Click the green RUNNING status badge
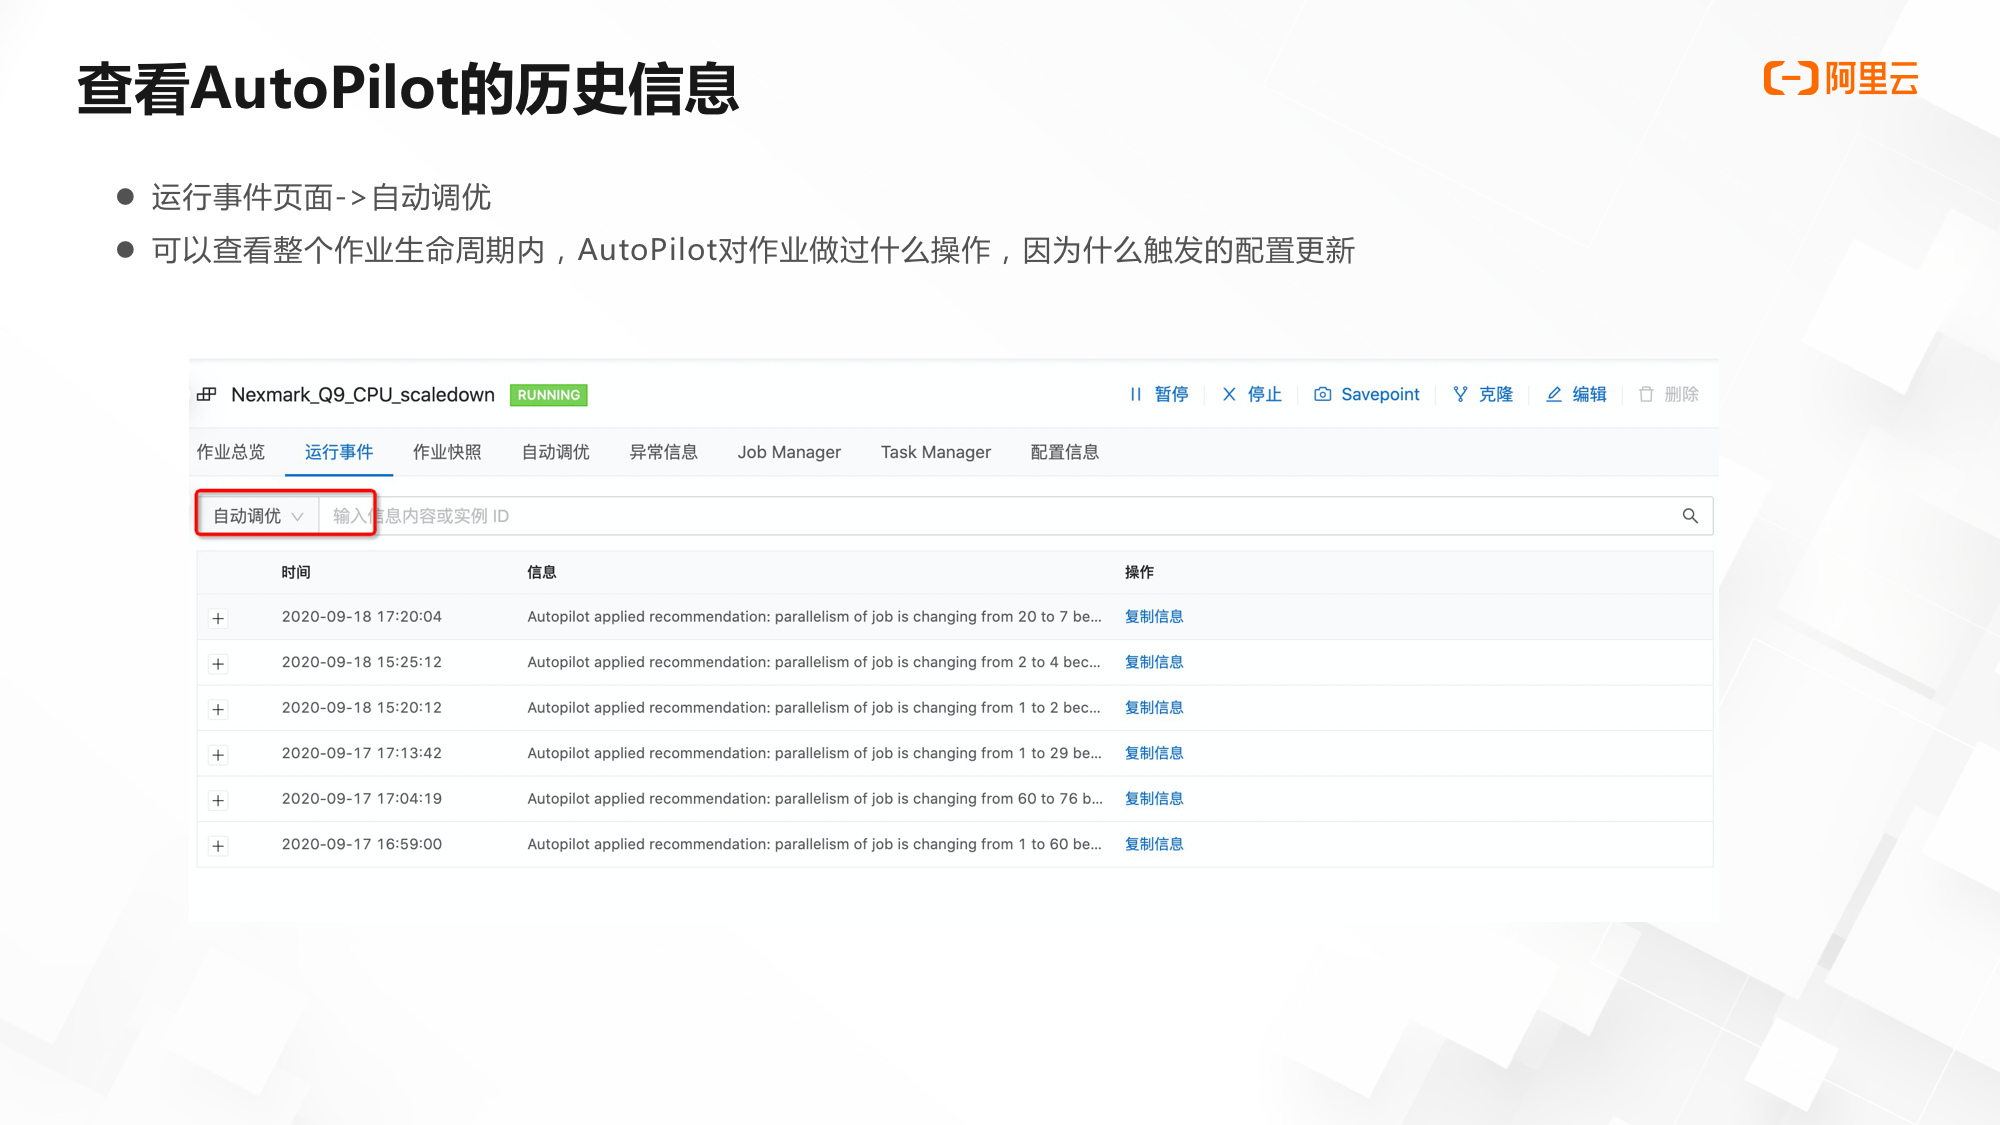 click(548, 395)
